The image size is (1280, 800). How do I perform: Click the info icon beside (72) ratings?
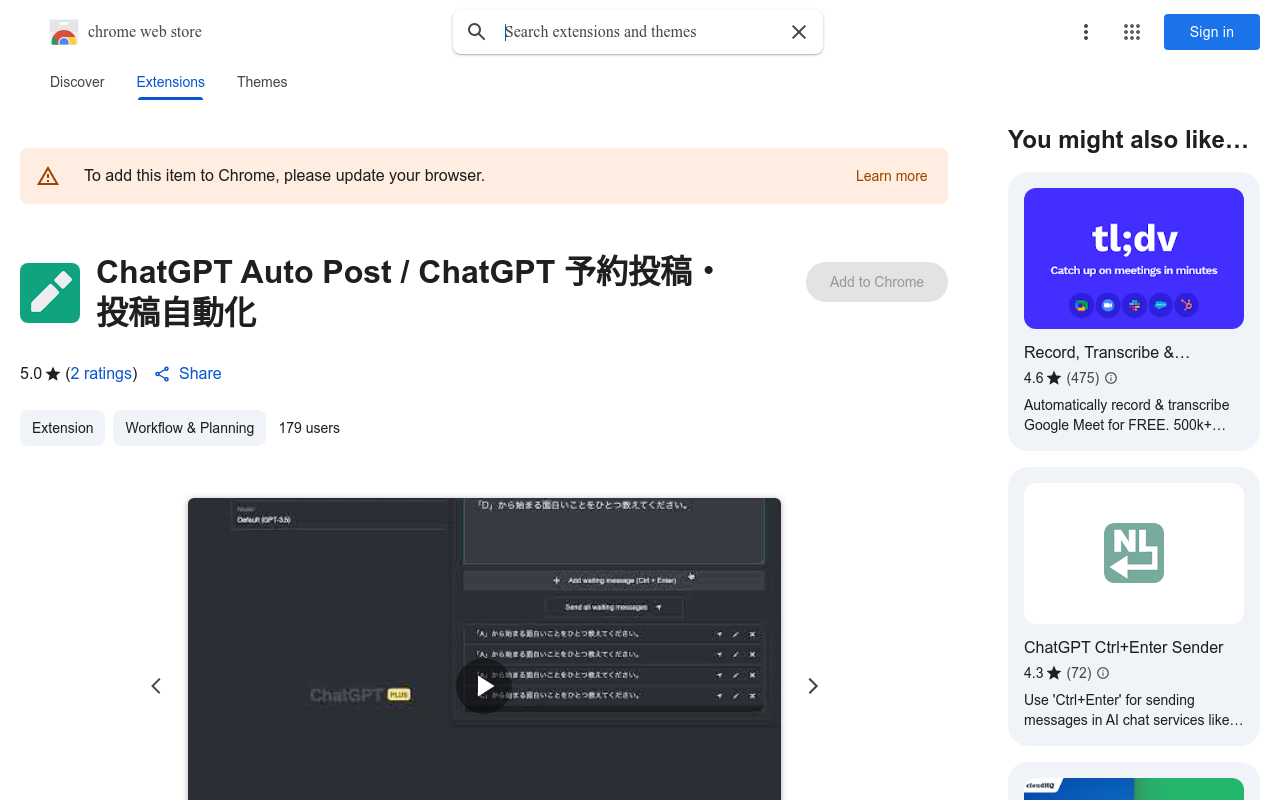pos(1103,673)
